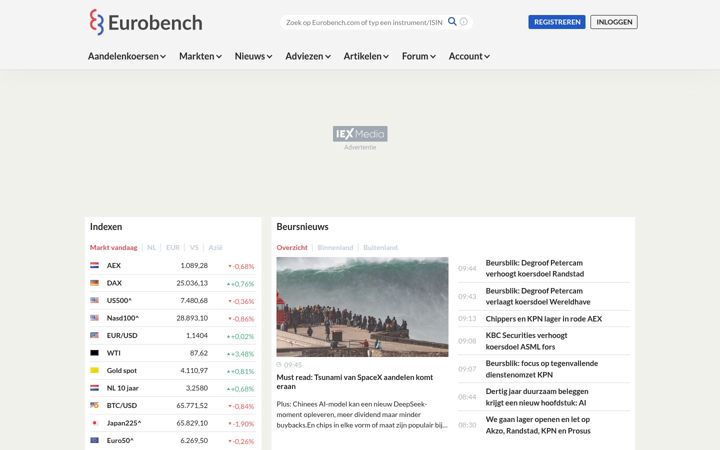The height and width of the screenshot is (450, 720).
Task: Open Chippers en KPN lager article
Action: click(x=544, y=319)
